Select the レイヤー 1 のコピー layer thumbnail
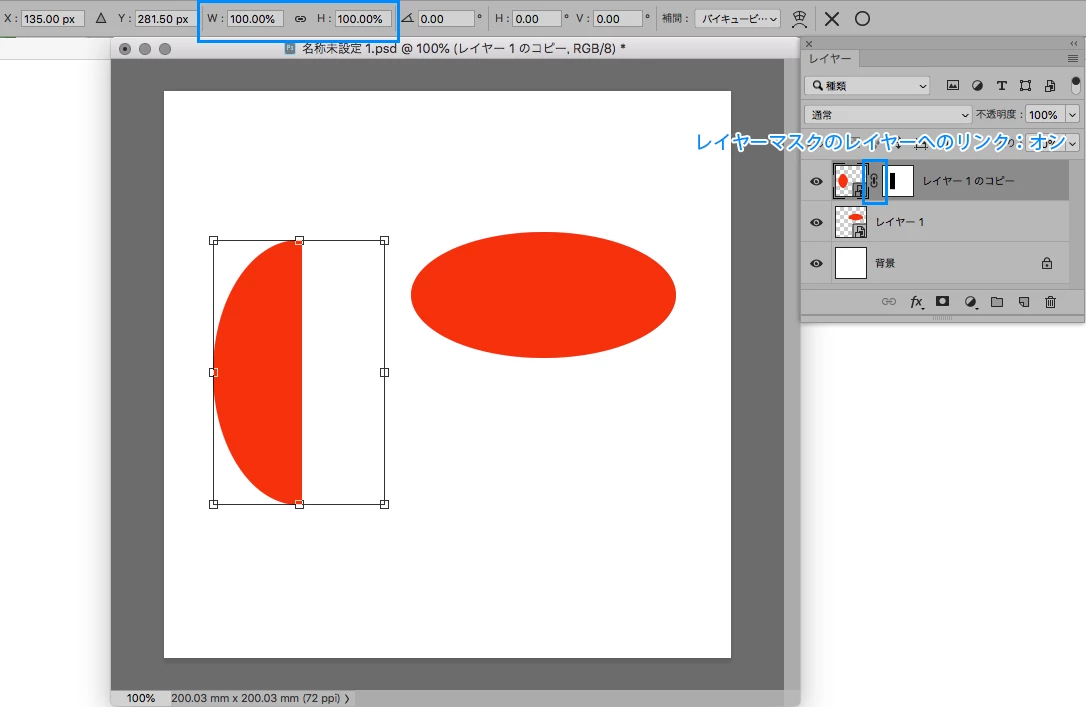Viewport: 1086px width, 707px height. (x=851, y=181)
